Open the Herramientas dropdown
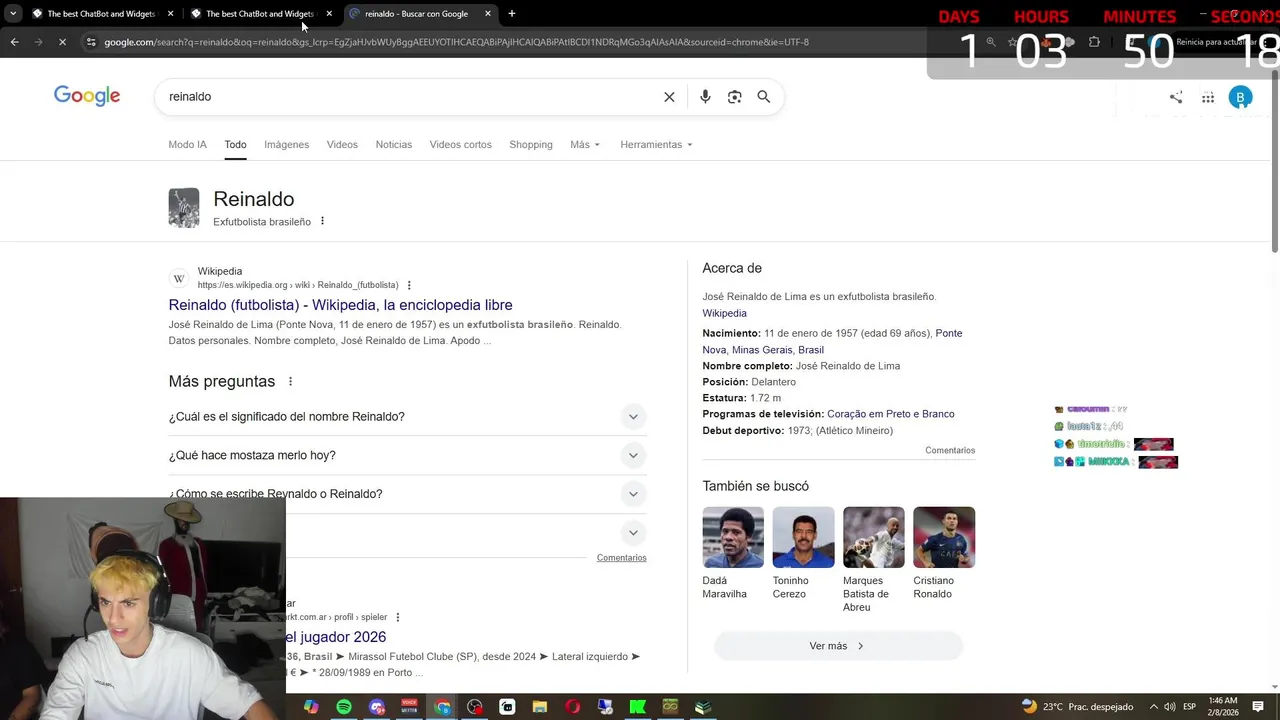1280x720 pixels. 656,145
